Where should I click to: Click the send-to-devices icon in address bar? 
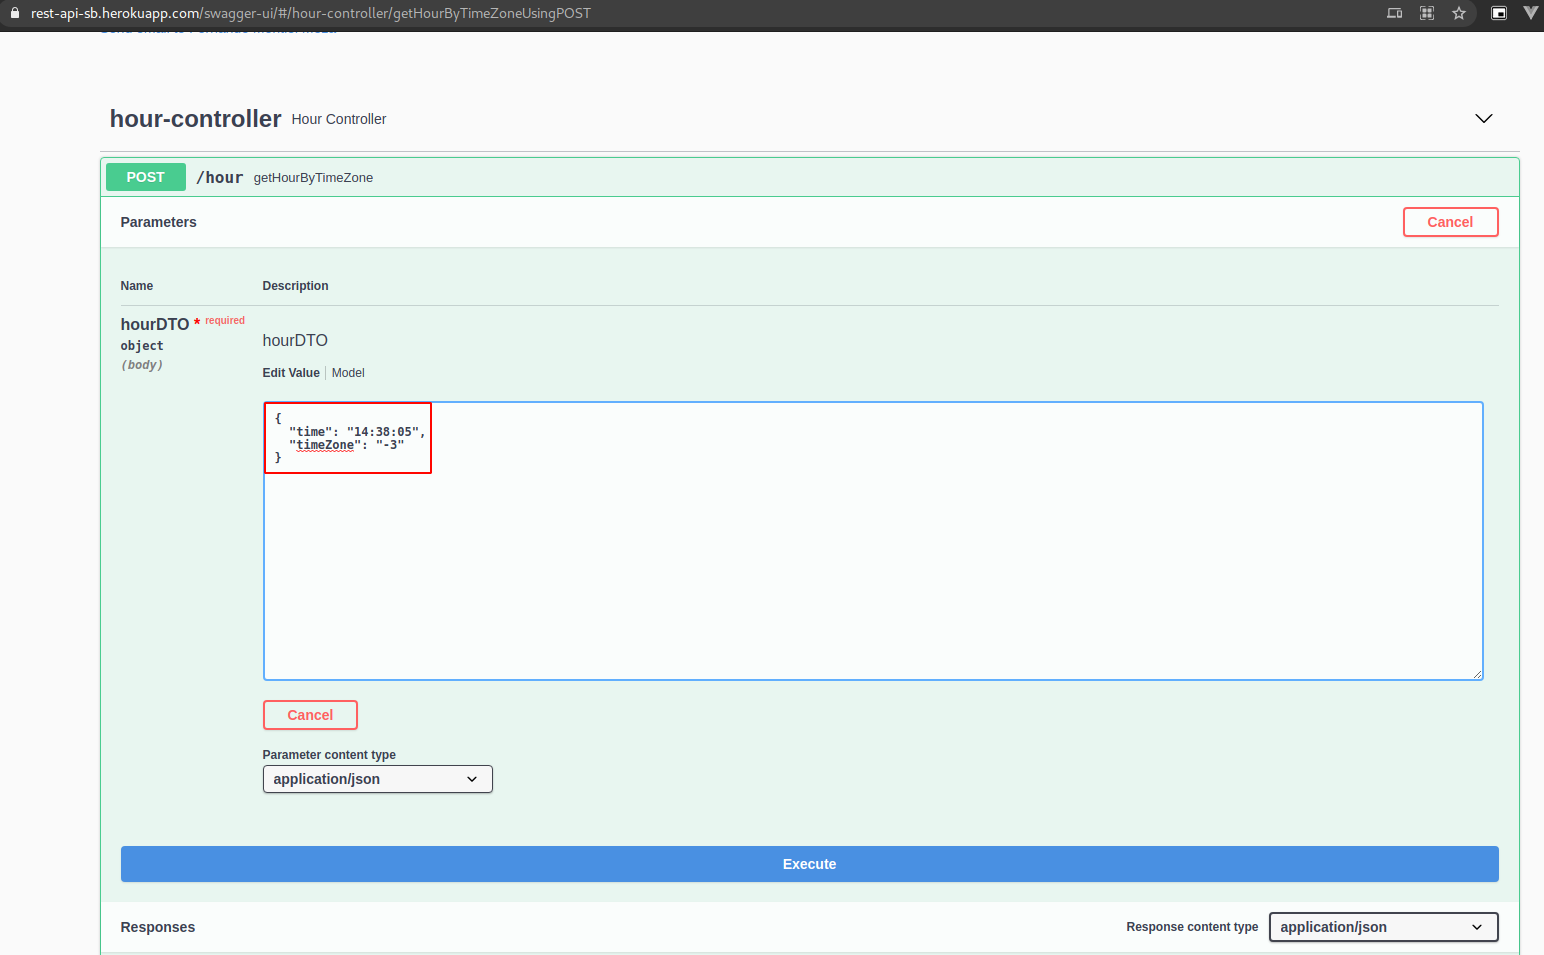(x=1395, y=13)
